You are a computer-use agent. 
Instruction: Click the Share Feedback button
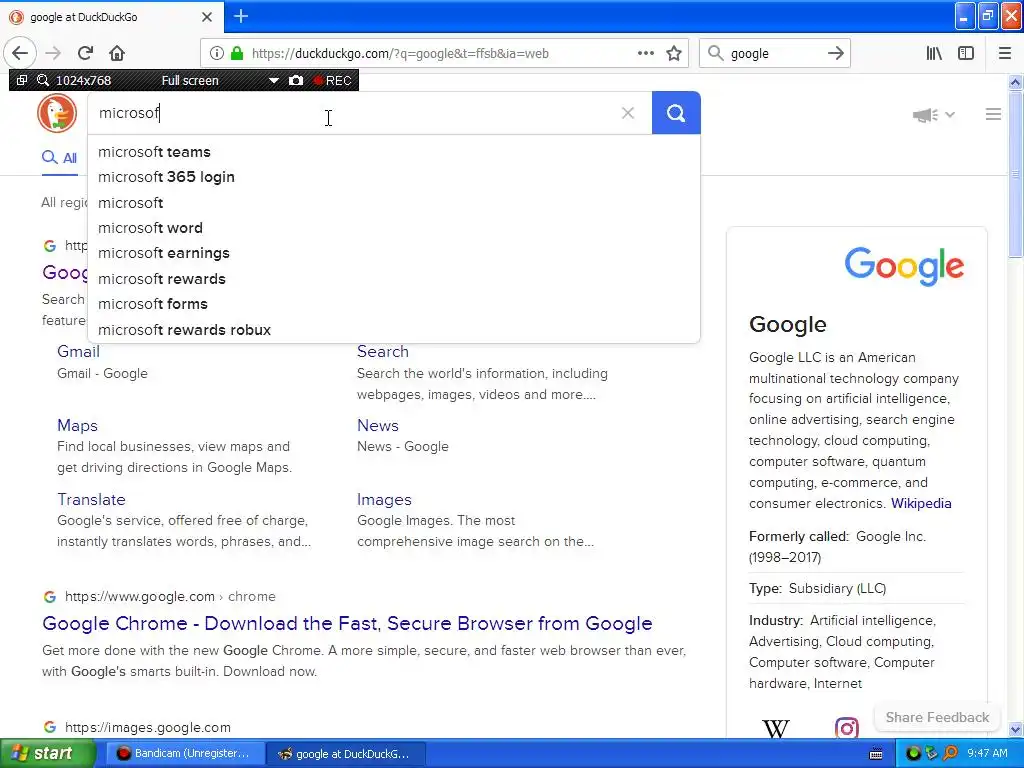click(937, 717)
